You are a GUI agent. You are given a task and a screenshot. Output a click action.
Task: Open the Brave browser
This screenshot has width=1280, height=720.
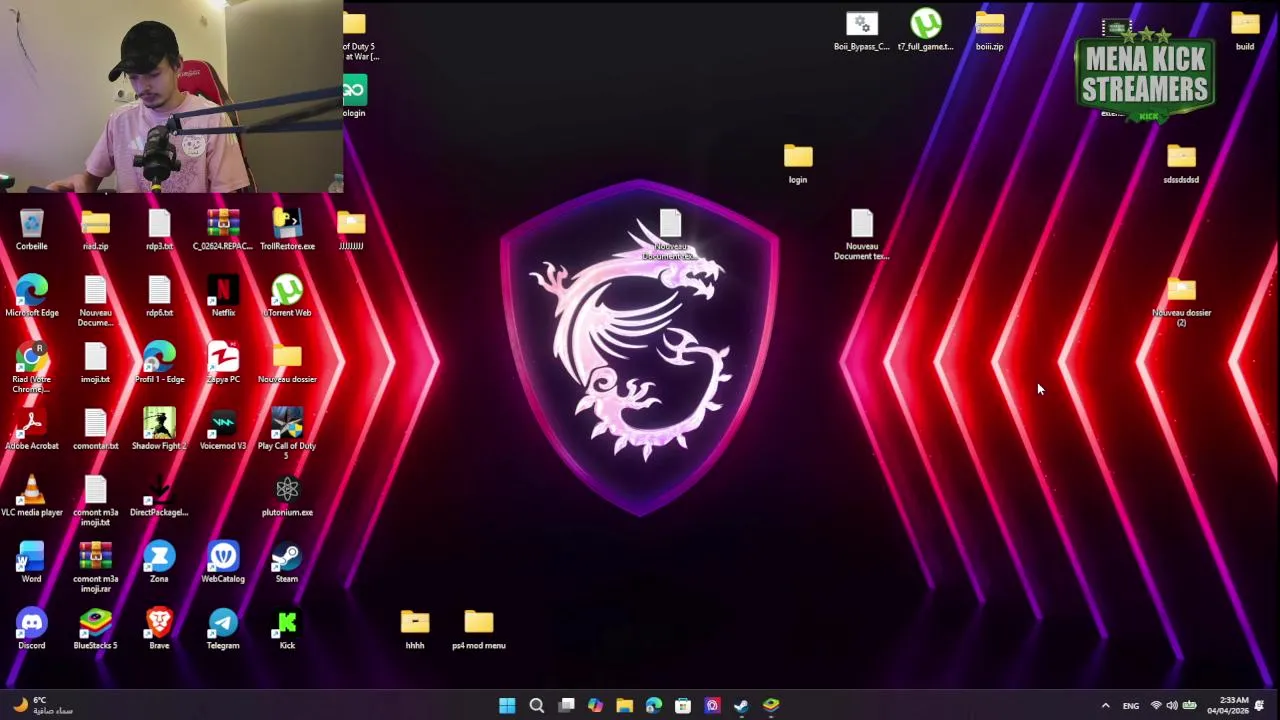click(x=159, y=629)
